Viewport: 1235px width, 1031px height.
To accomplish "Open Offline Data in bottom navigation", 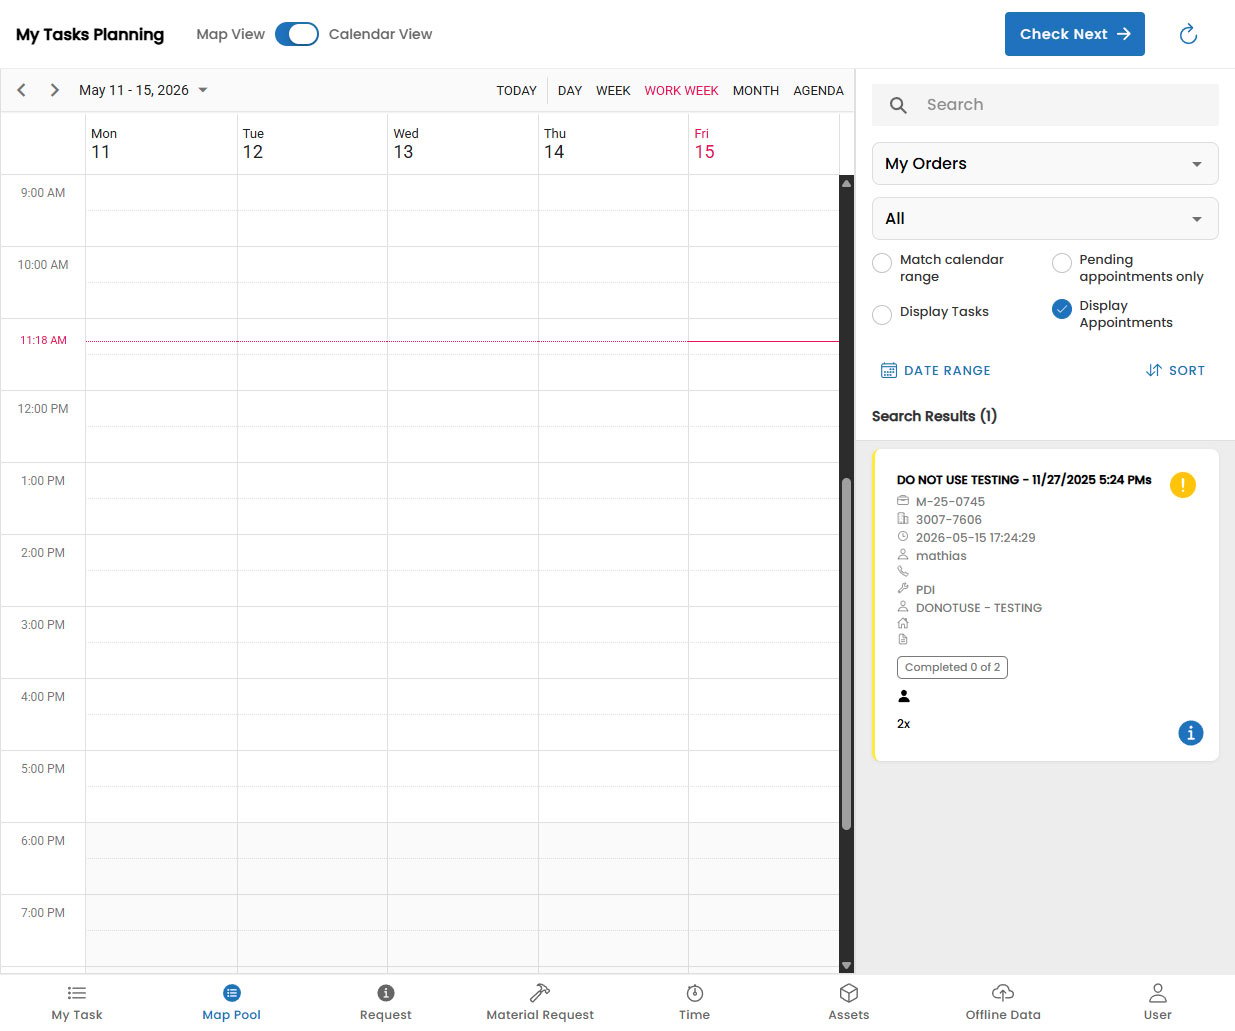I will [x=1003, y=1003].
